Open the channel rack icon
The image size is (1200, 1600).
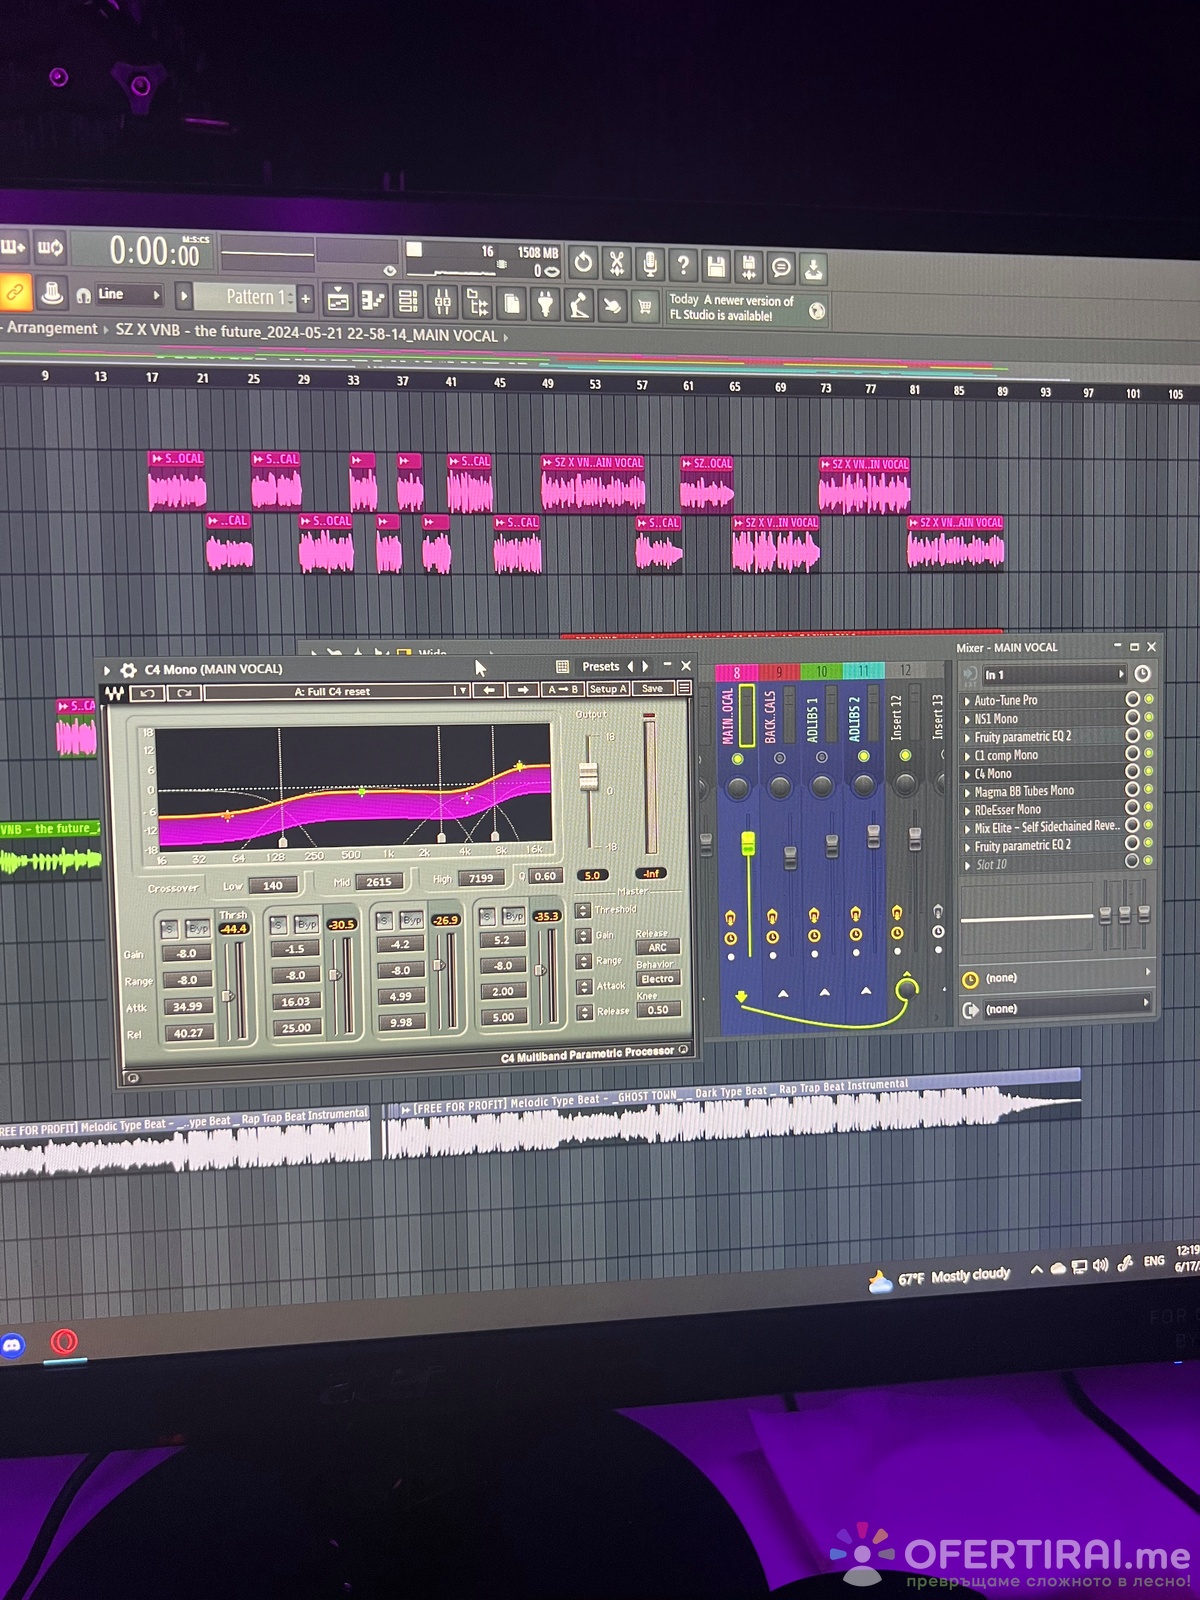click(408, 301)
